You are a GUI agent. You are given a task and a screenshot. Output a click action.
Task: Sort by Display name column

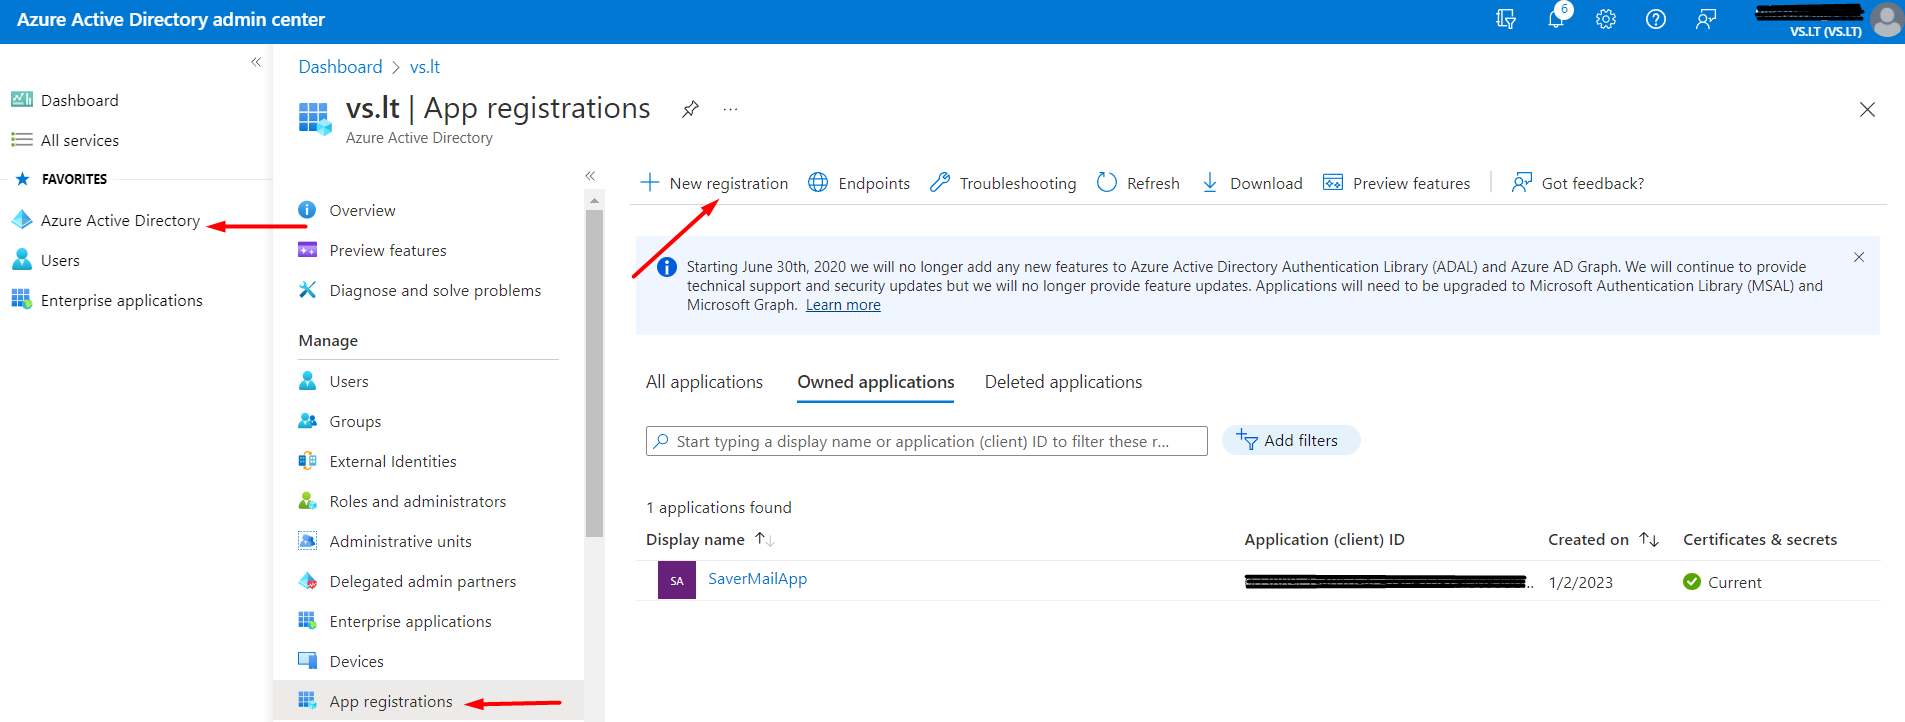(x=710, y=539)
